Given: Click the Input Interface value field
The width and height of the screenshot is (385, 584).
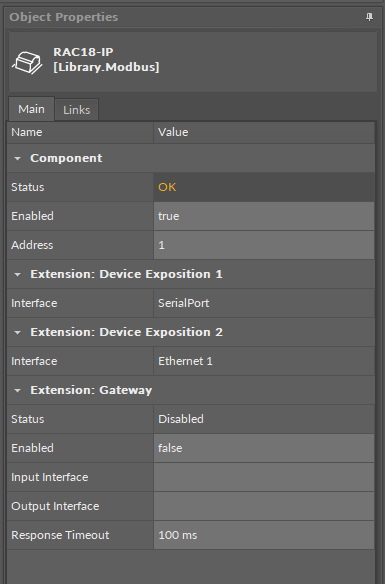Looking at the screenshot, I should coord(264,477).
